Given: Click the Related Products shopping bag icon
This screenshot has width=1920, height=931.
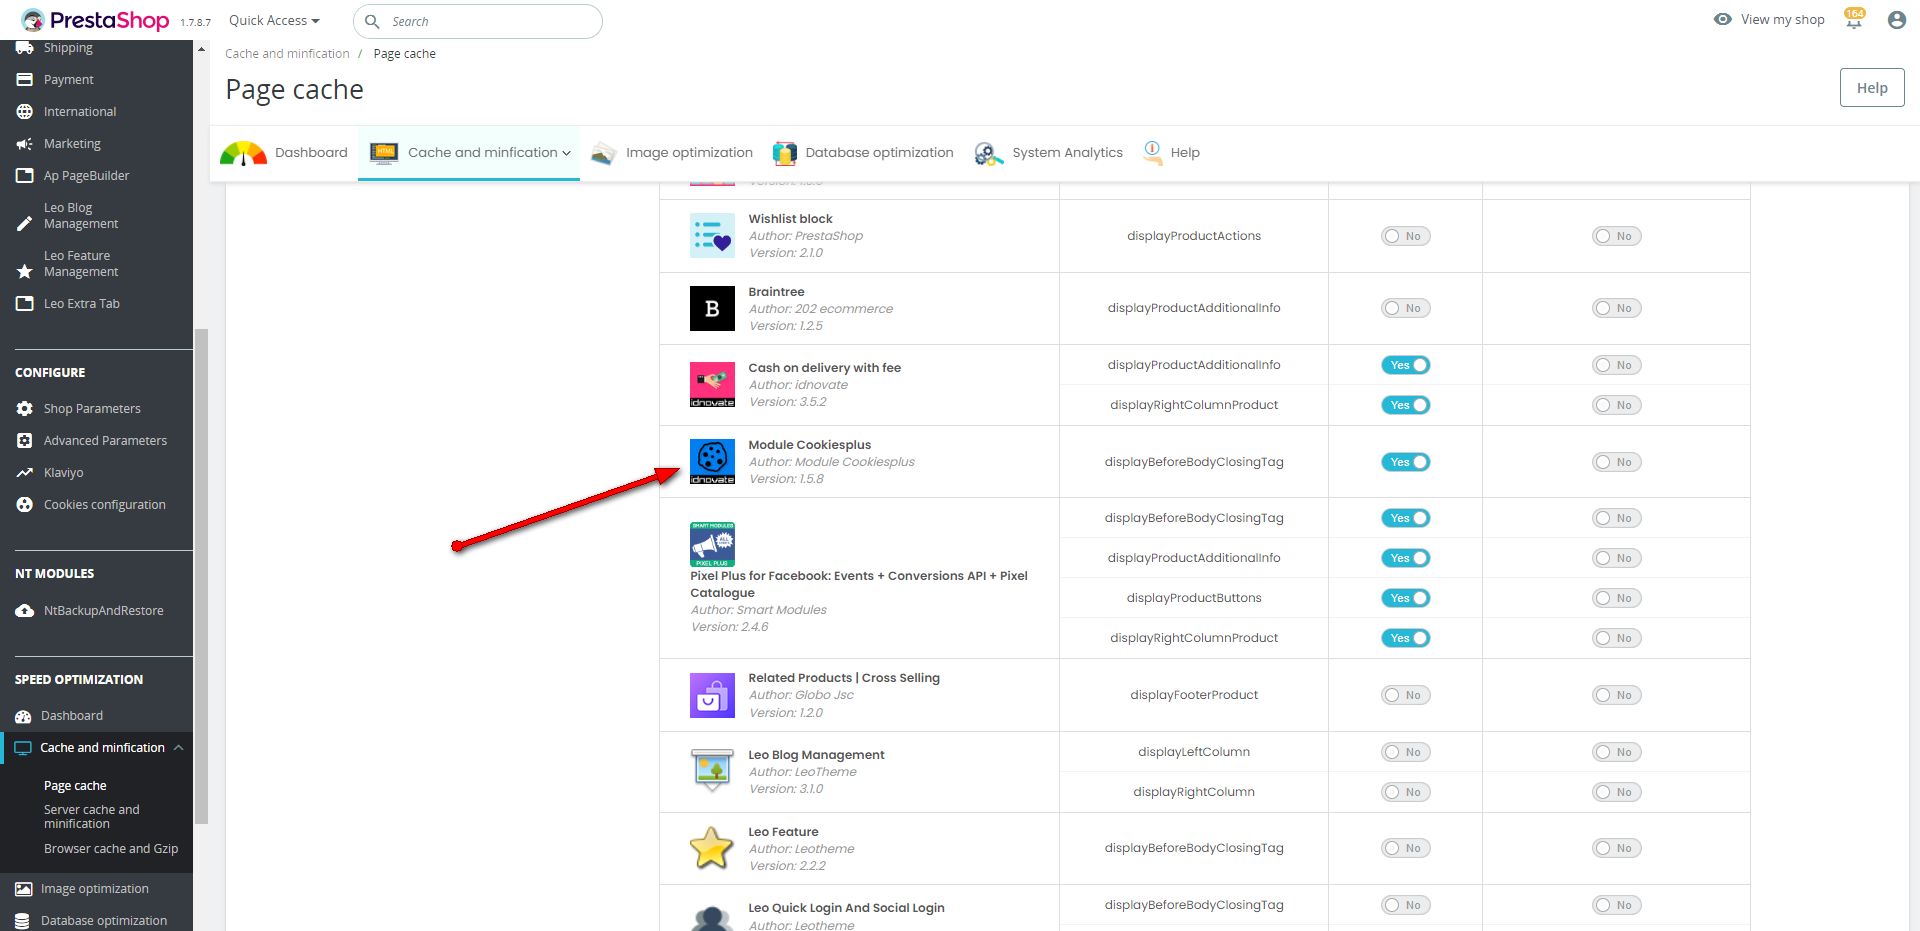Looking at the screenshot, I should (712, 695).
